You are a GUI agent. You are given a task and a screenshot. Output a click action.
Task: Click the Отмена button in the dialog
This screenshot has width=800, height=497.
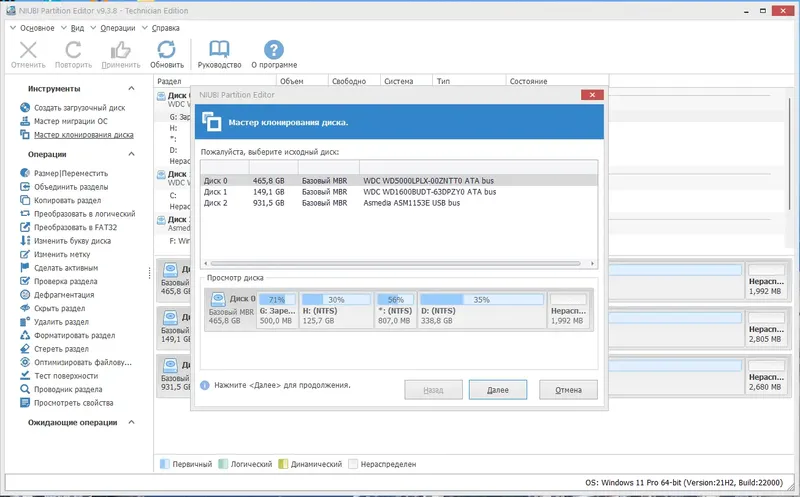[568, 389]
